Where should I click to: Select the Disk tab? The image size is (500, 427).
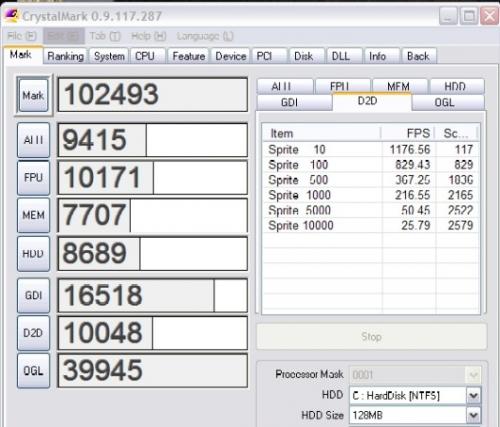[x=307, y=56]
